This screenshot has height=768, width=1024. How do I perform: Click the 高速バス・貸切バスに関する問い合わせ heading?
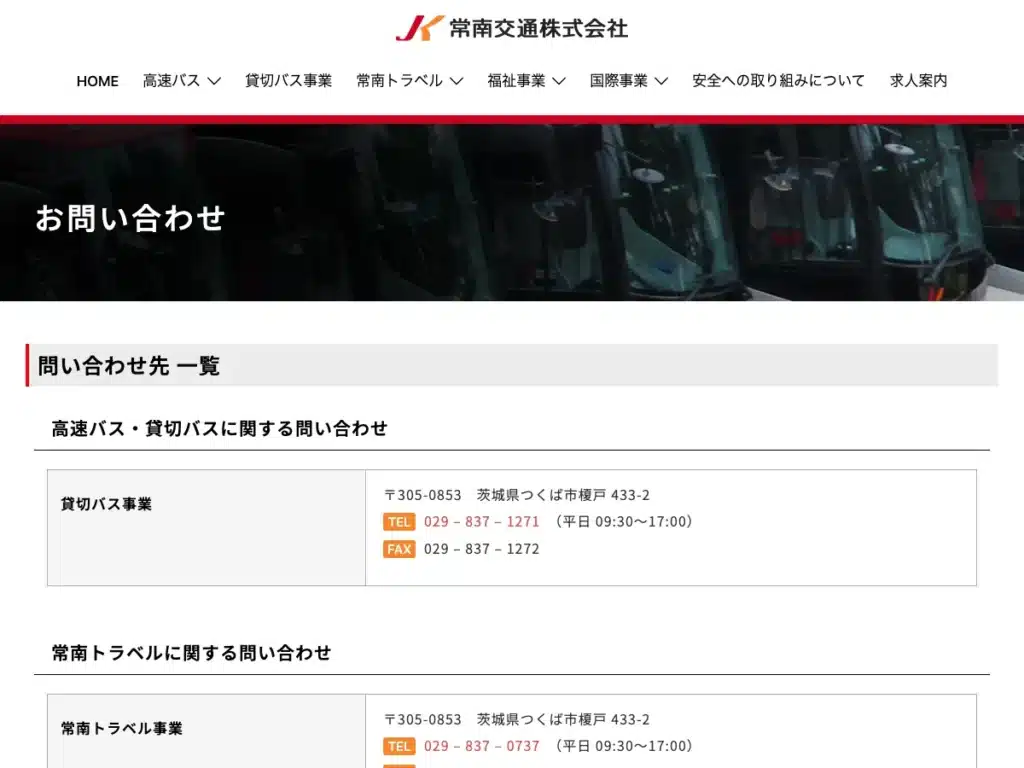pos(219,428)
